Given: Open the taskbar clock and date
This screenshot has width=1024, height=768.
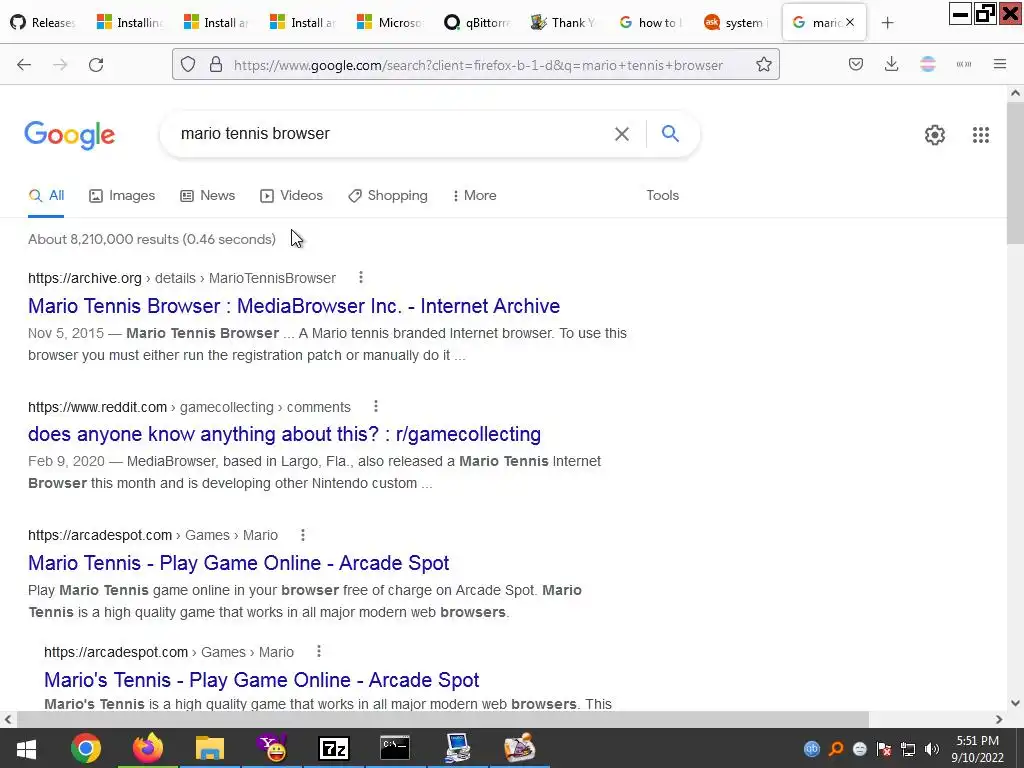Looking at the screenshot, I should click(x=977, y=749).
